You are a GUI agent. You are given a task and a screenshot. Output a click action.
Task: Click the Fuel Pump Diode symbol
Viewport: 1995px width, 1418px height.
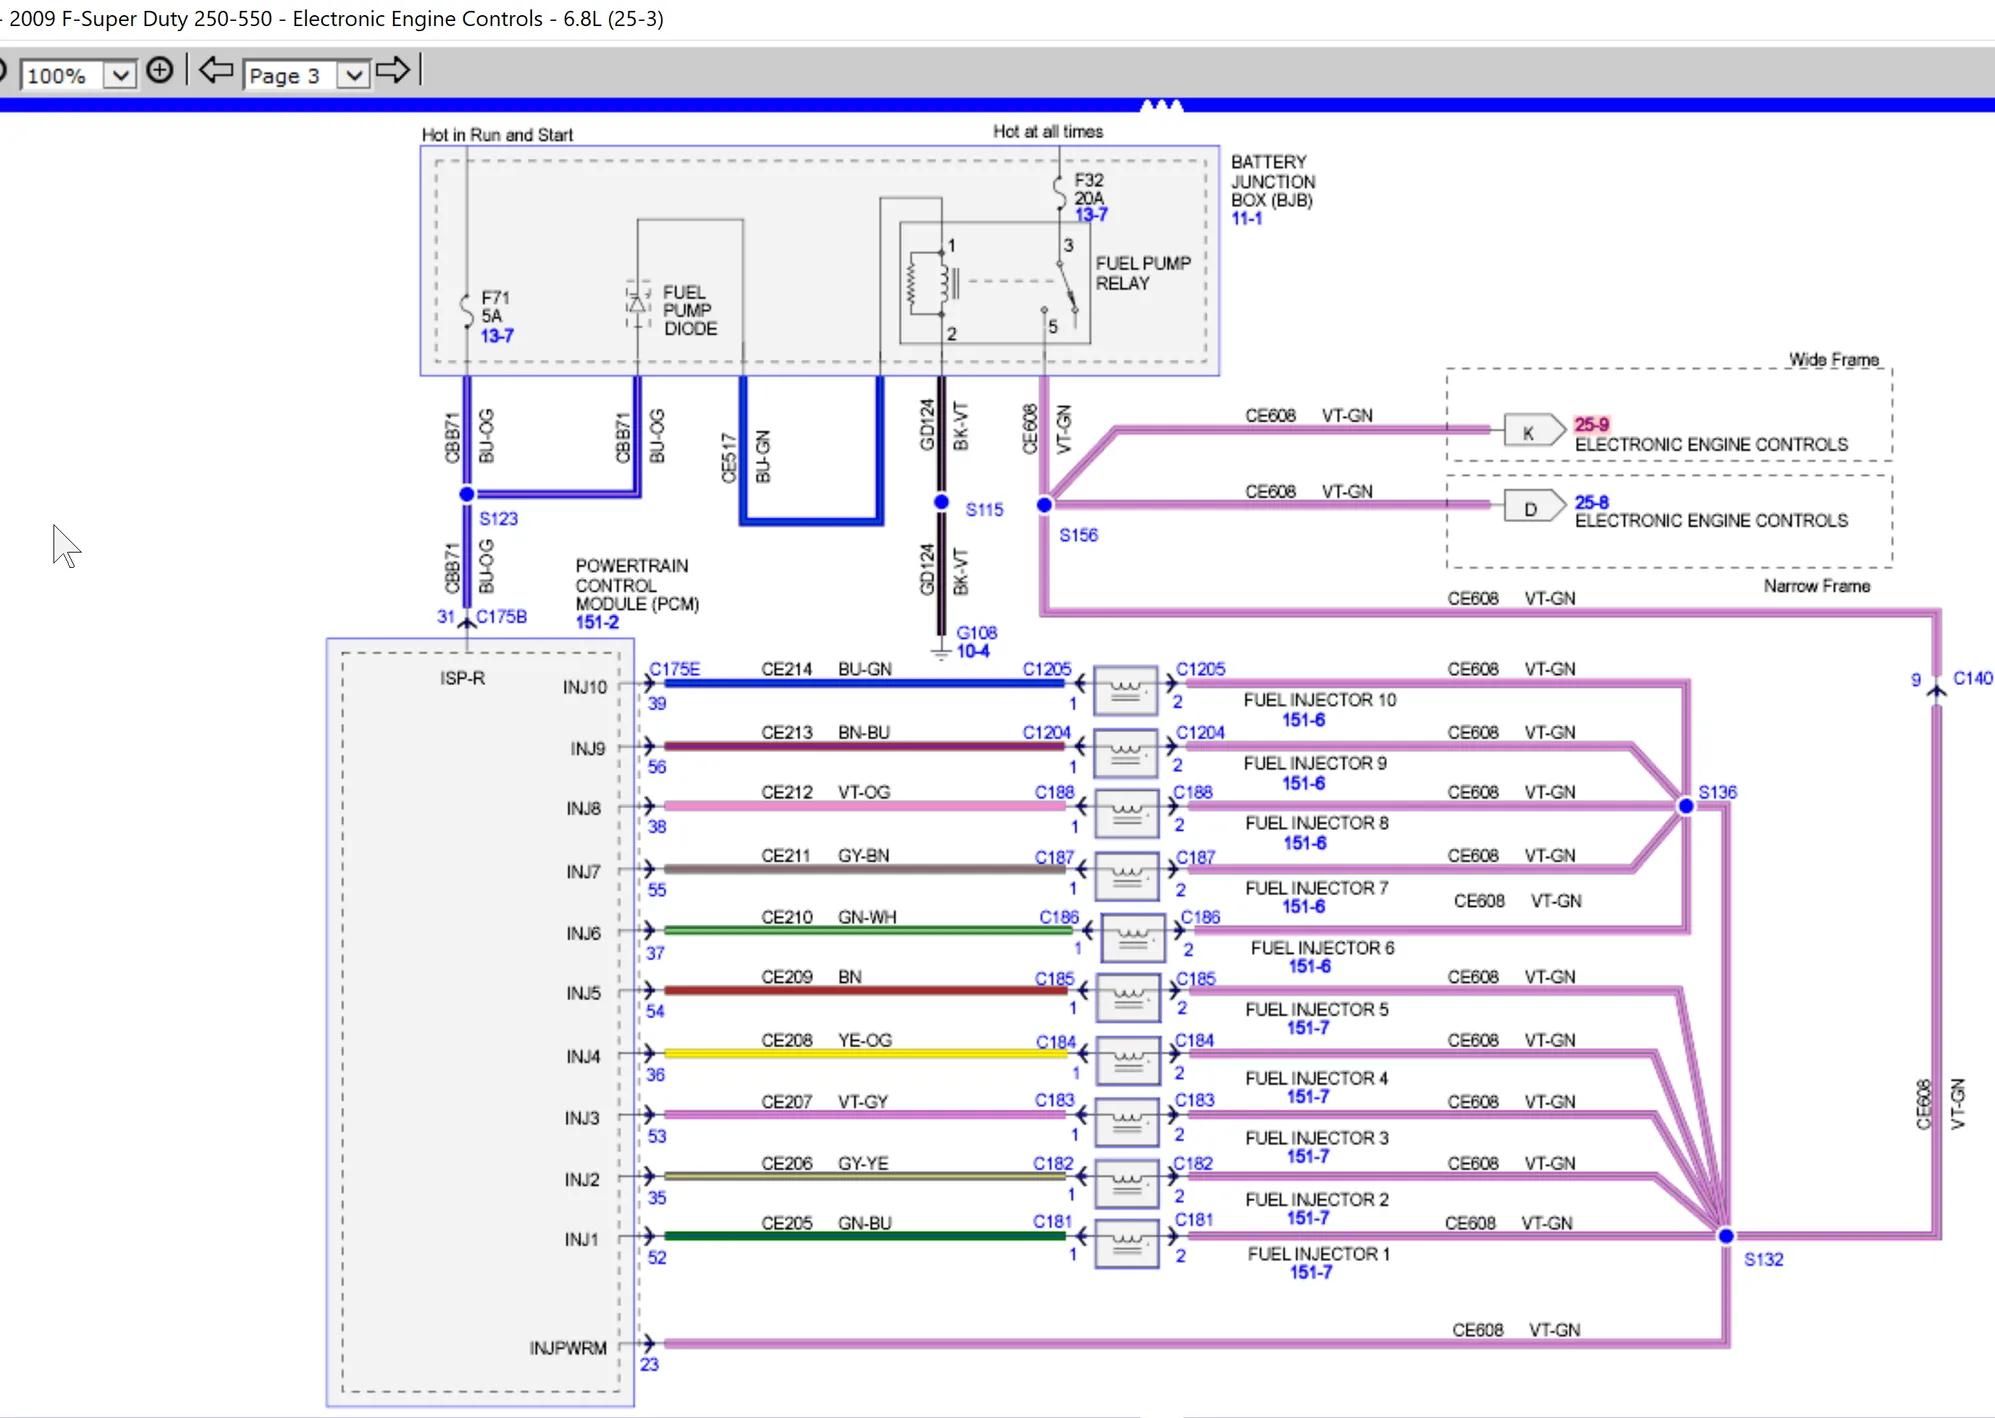coord(638,305)
